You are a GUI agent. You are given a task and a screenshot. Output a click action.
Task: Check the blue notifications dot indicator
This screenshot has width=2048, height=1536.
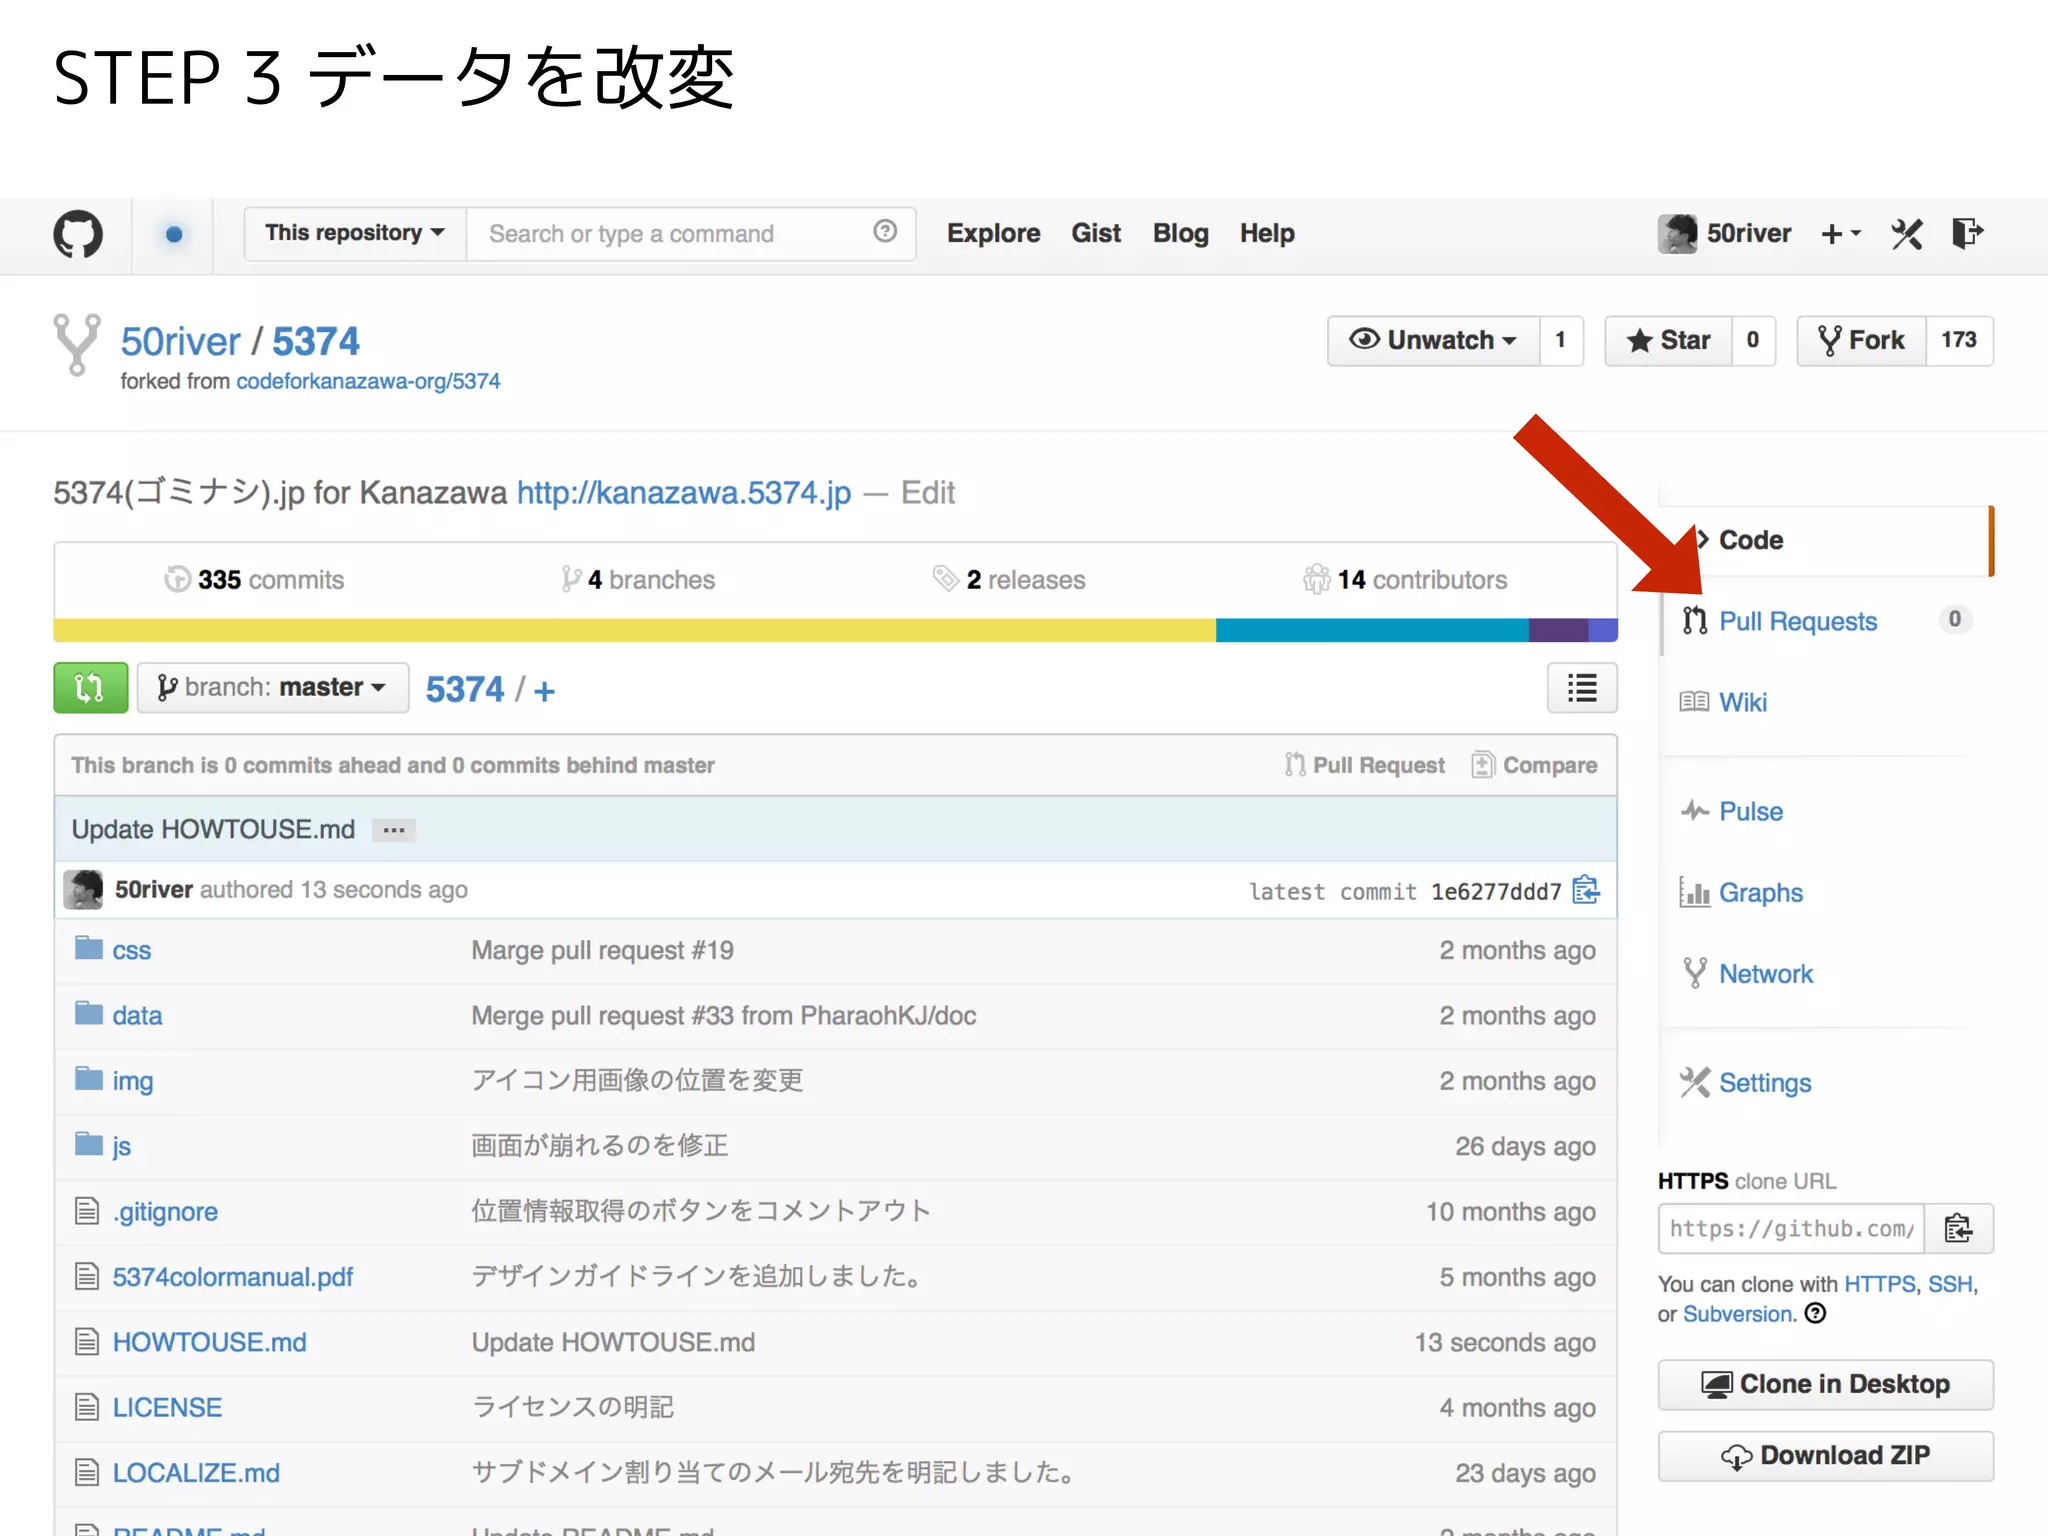pyautogui.click(x=174, y=234)
